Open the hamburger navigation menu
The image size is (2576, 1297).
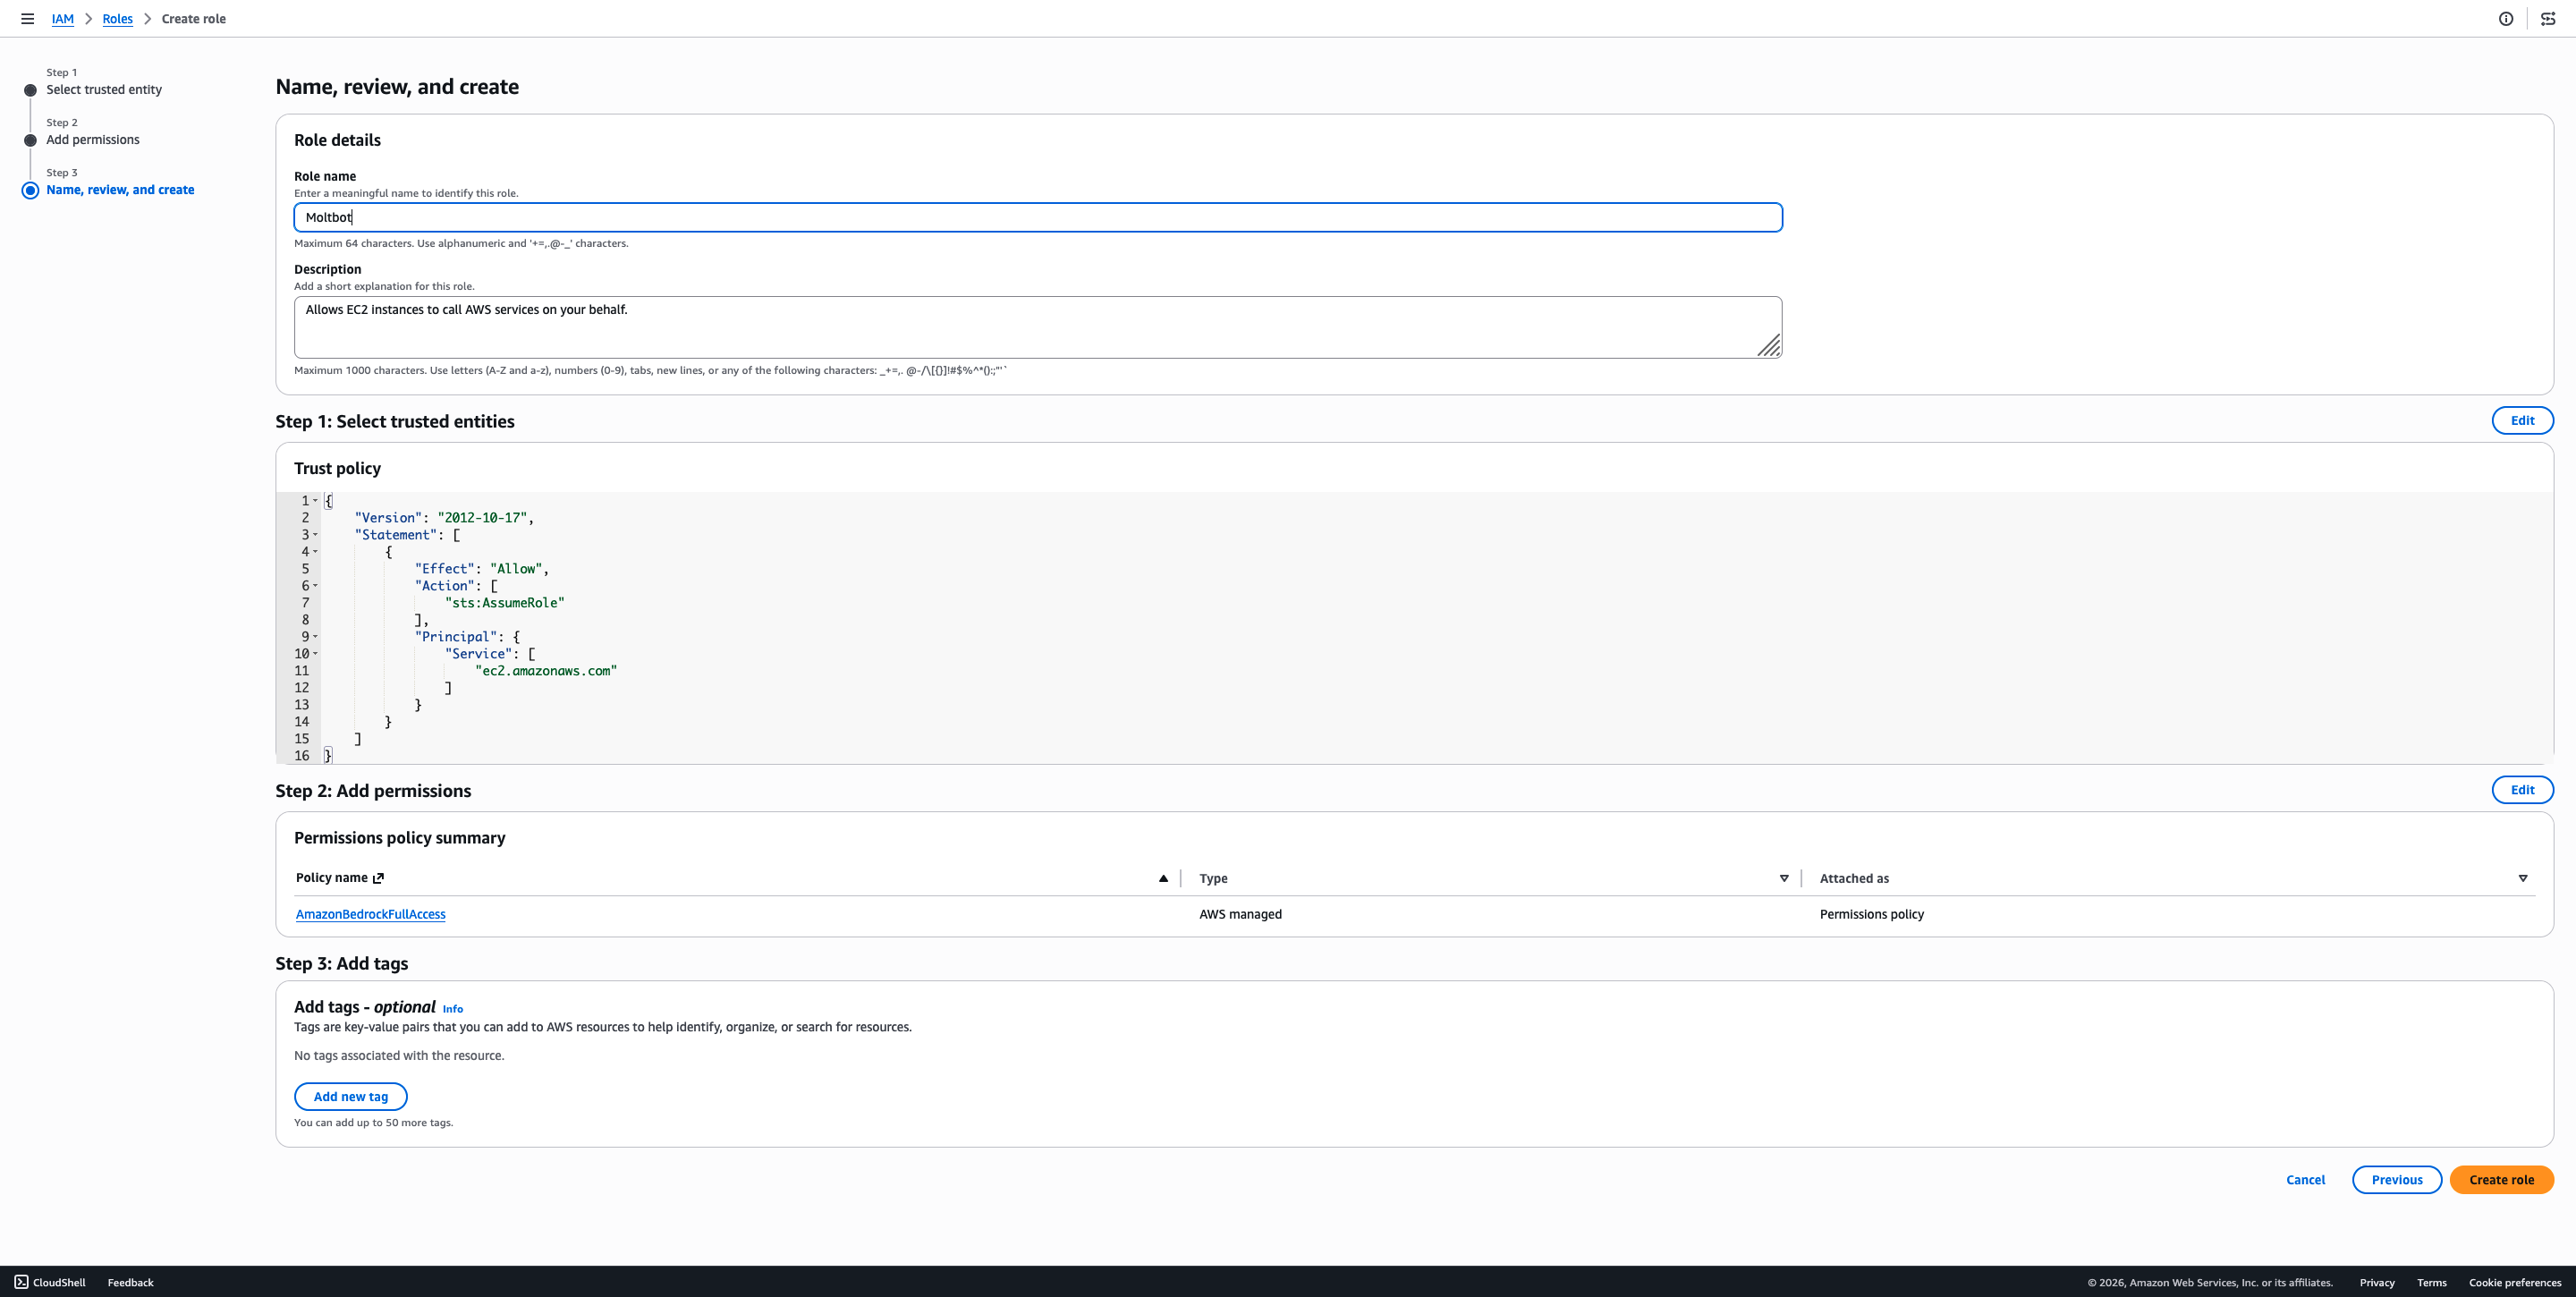(x=27, y=19)
